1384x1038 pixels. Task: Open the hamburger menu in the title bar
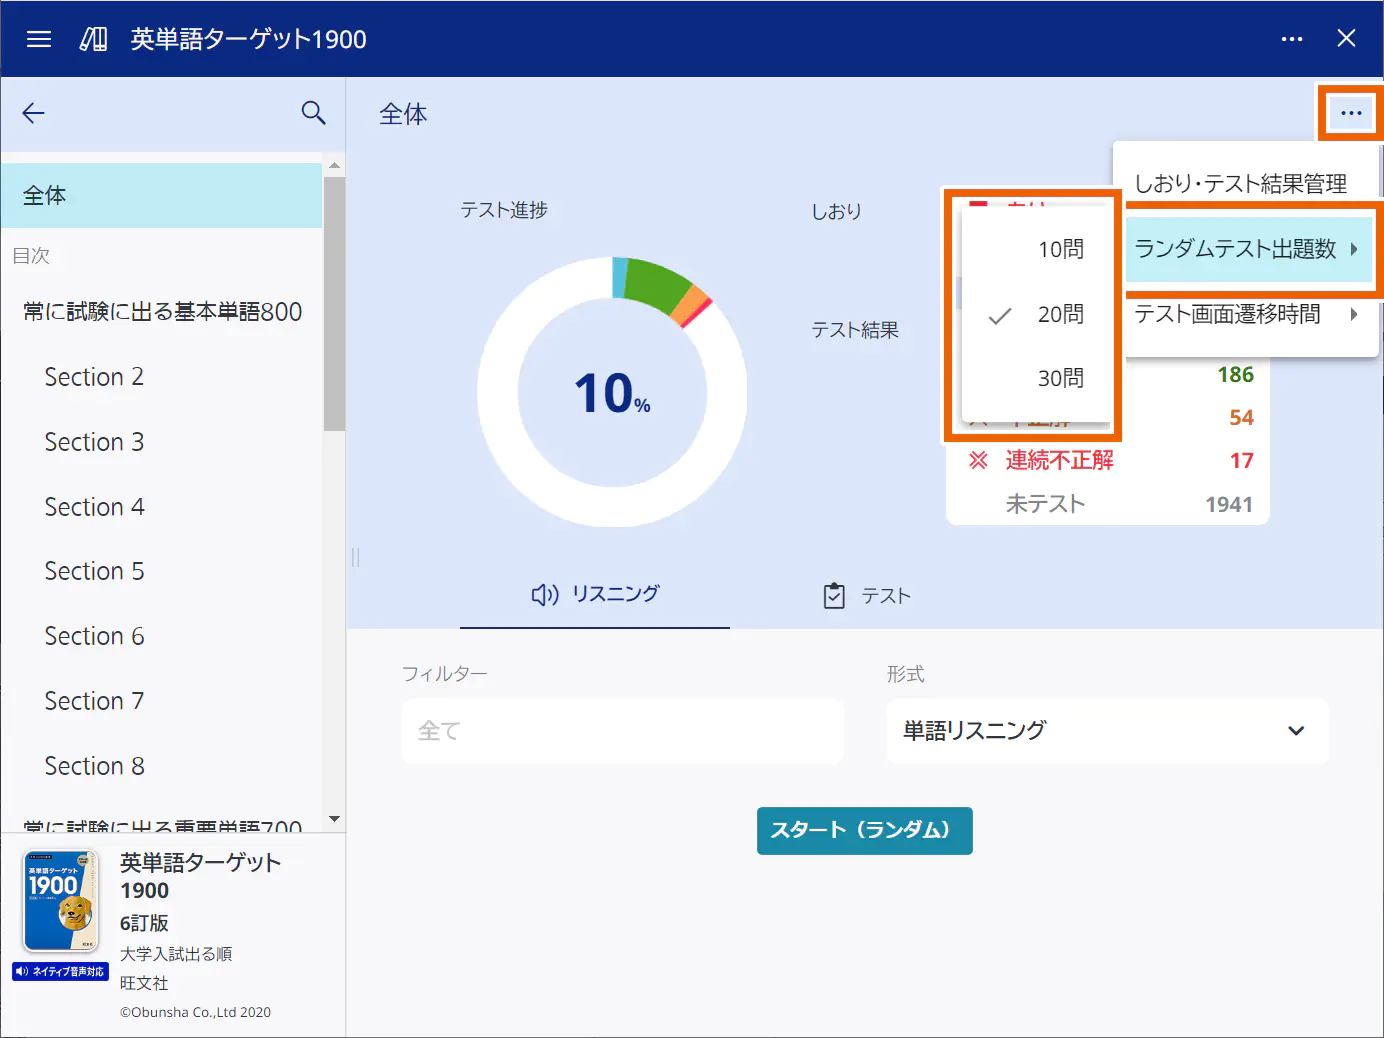click(x=39, y=39)
